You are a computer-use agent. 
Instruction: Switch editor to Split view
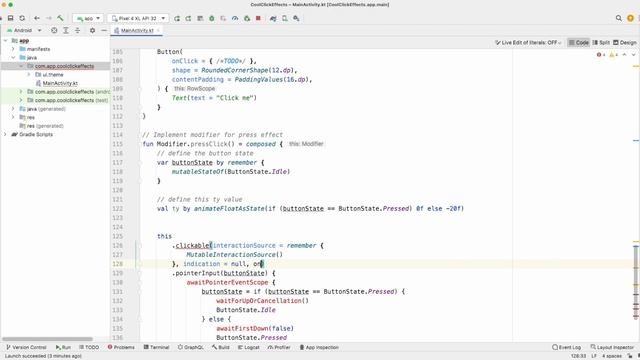tap(601, 42)
